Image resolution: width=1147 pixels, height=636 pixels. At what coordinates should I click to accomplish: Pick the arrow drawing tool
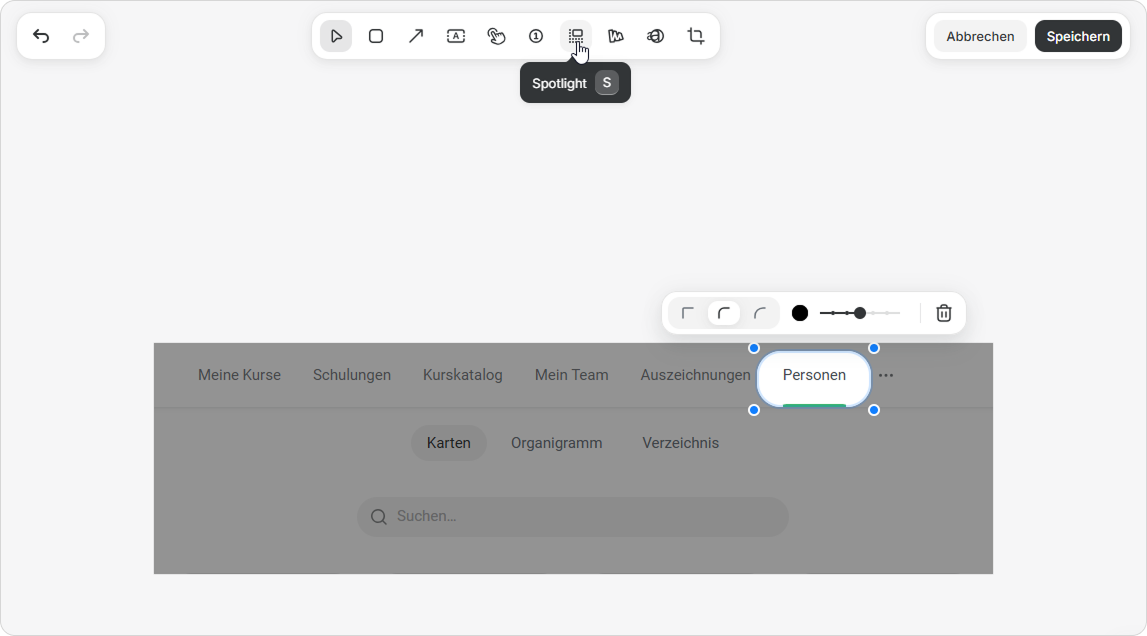click(416, 36)
